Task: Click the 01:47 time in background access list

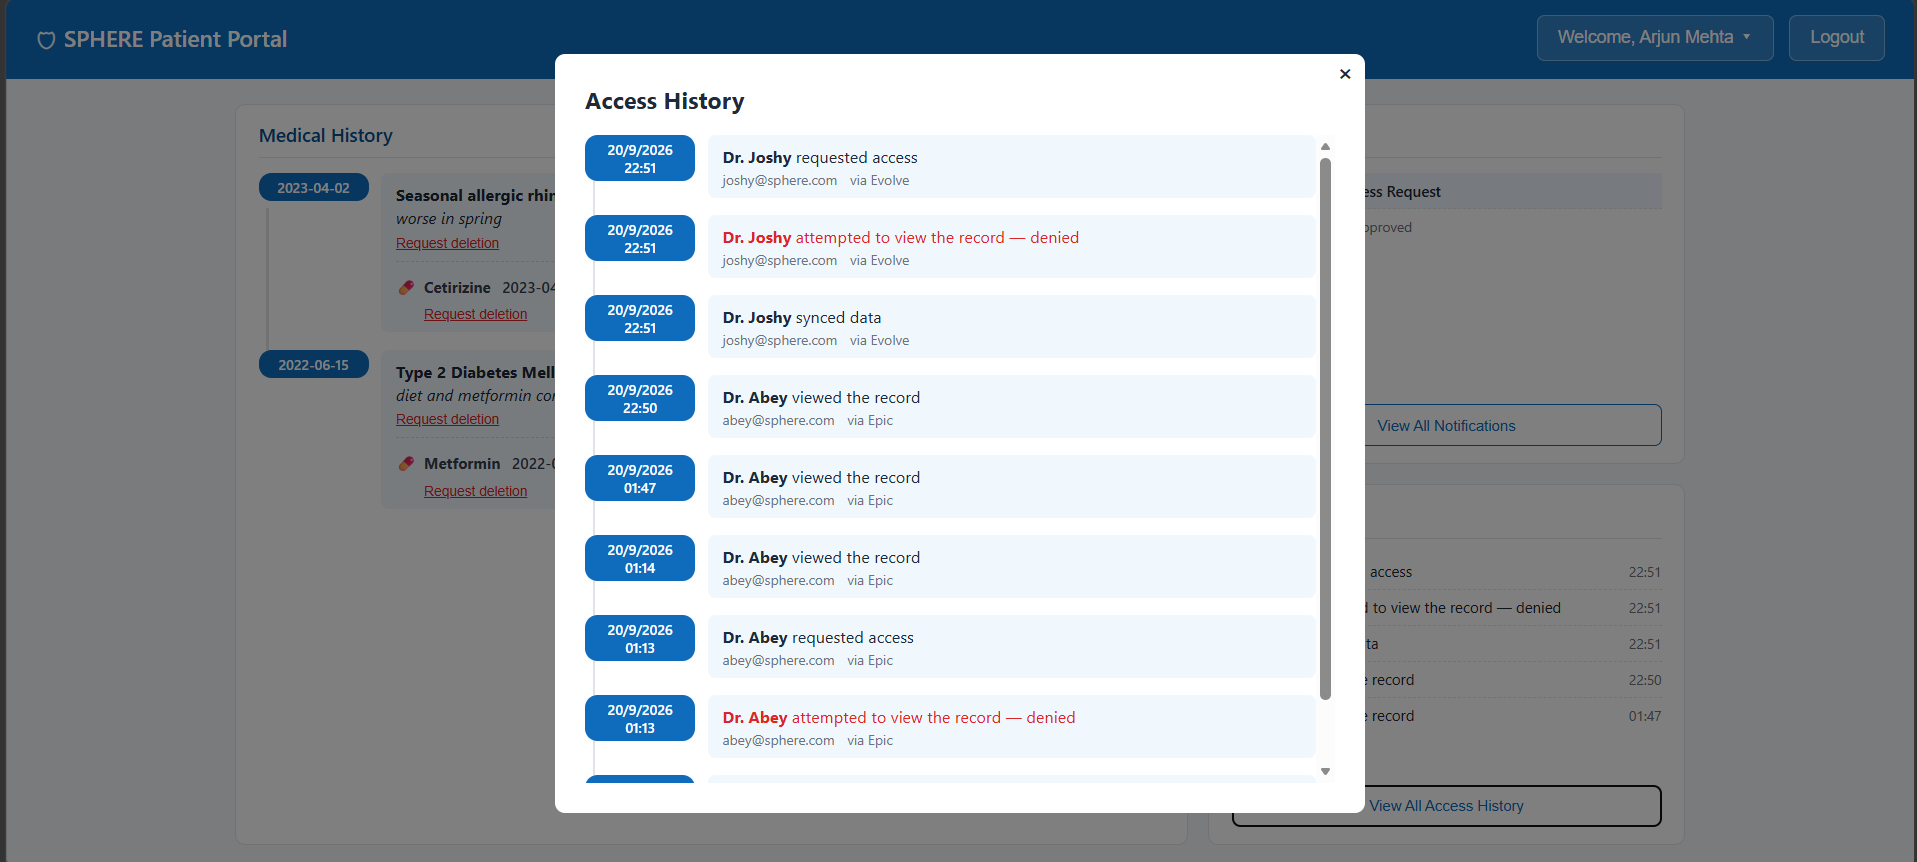Action: point(1645,716)
